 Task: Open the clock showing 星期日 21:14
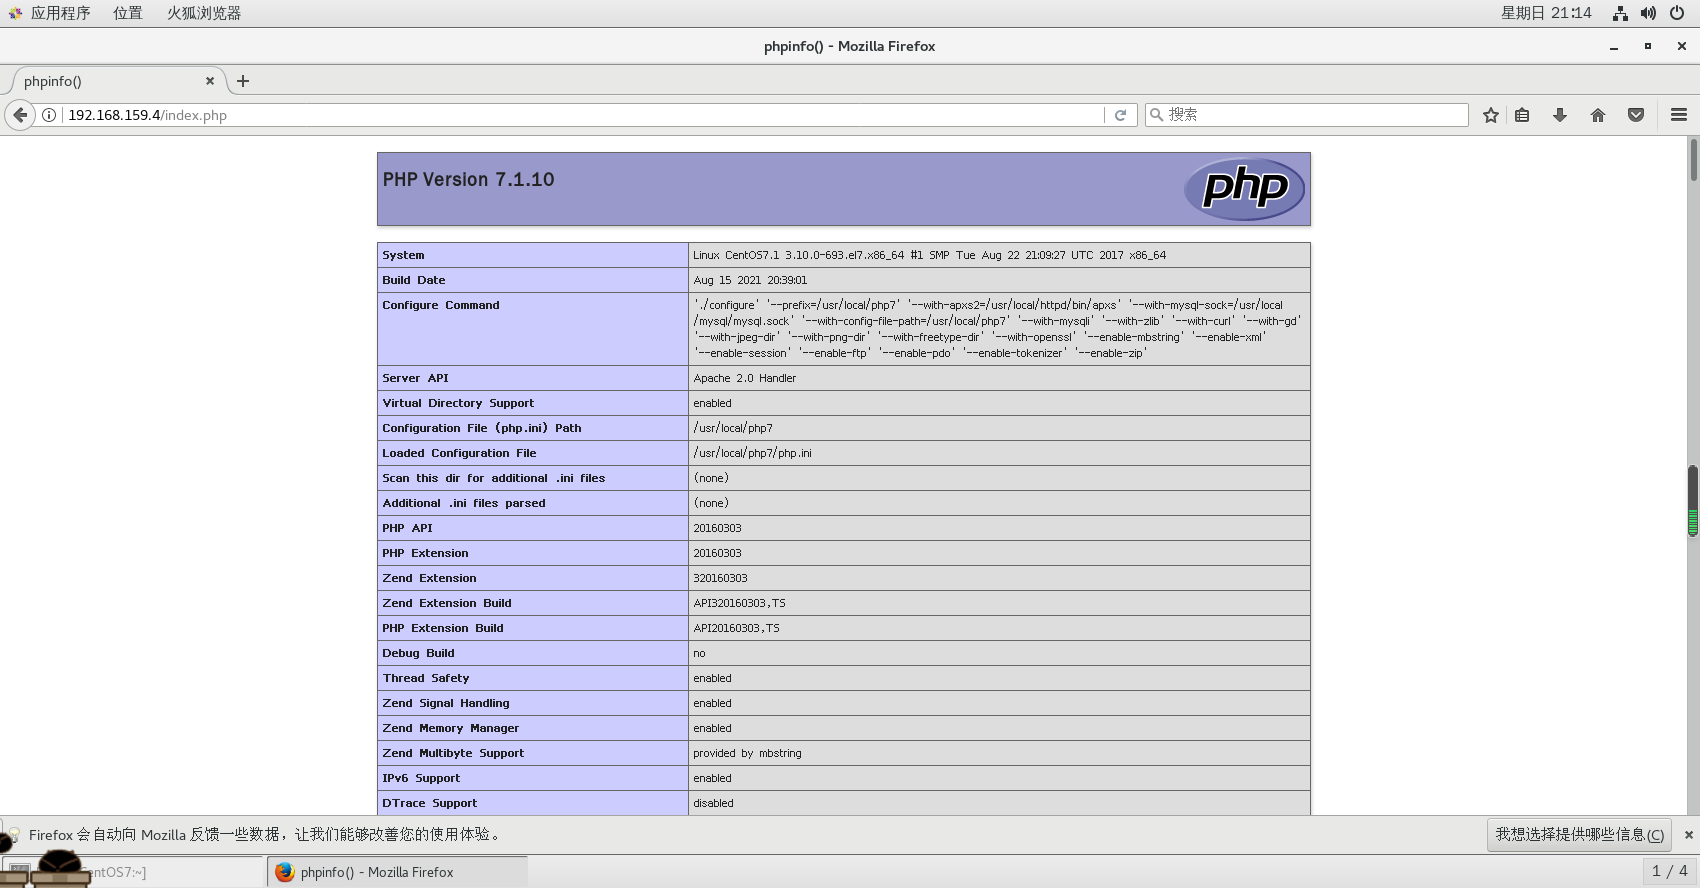[x=1546, y=13]
